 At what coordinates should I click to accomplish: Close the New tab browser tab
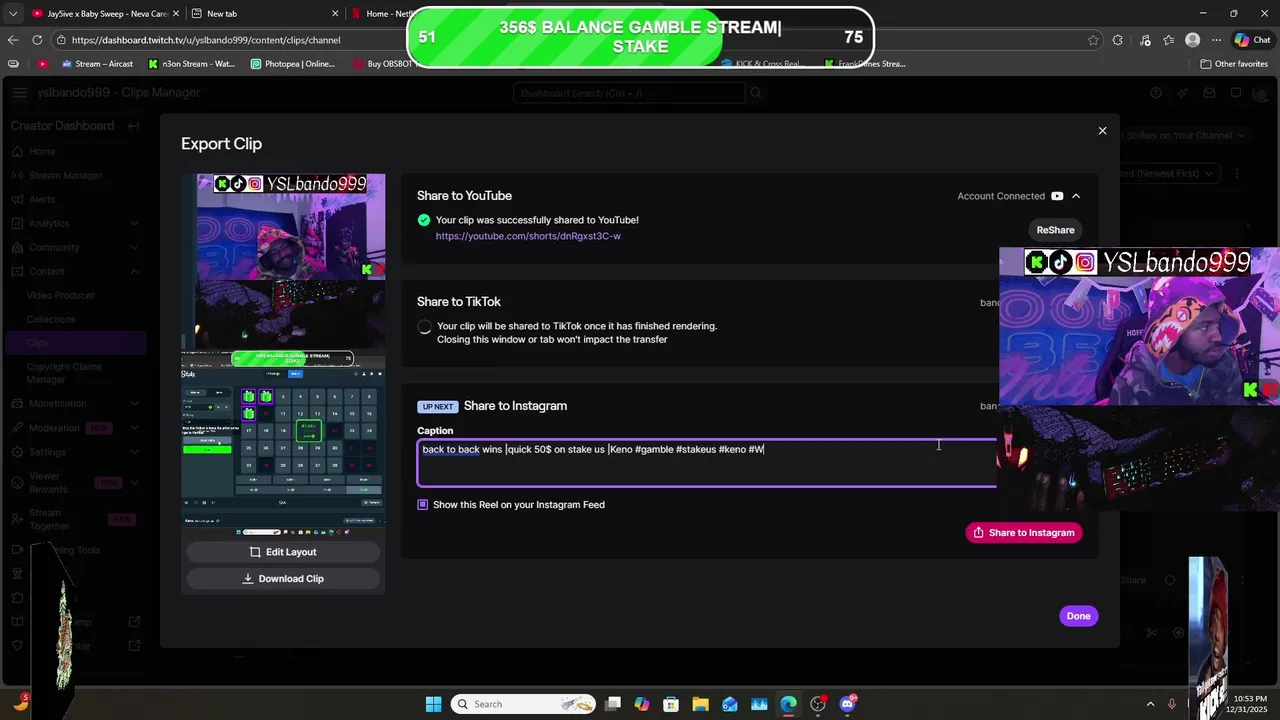[x=335, y=14]
